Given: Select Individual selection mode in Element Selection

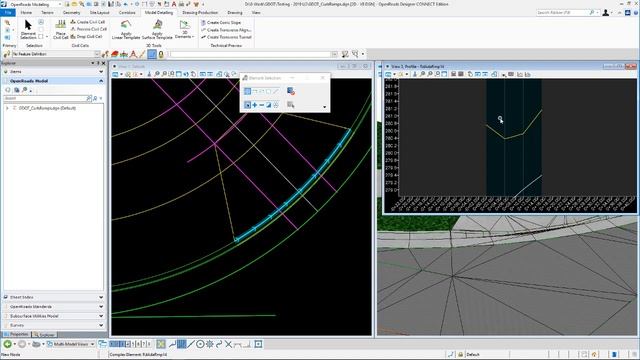Looking at the screenshot, I should [247, 91].
